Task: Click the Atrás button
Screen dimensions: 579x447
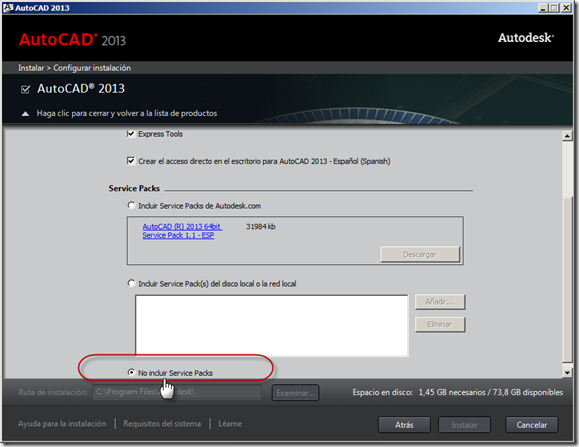Action: pos(404,425)
